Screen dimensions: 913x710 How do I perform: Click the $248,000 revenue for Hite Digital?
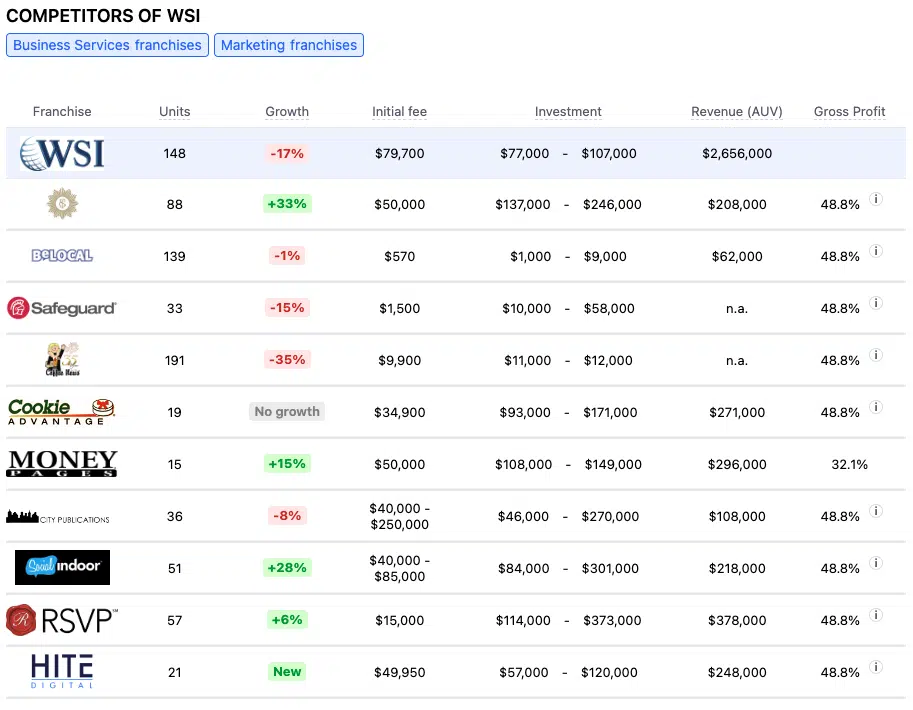coord(737,672)
